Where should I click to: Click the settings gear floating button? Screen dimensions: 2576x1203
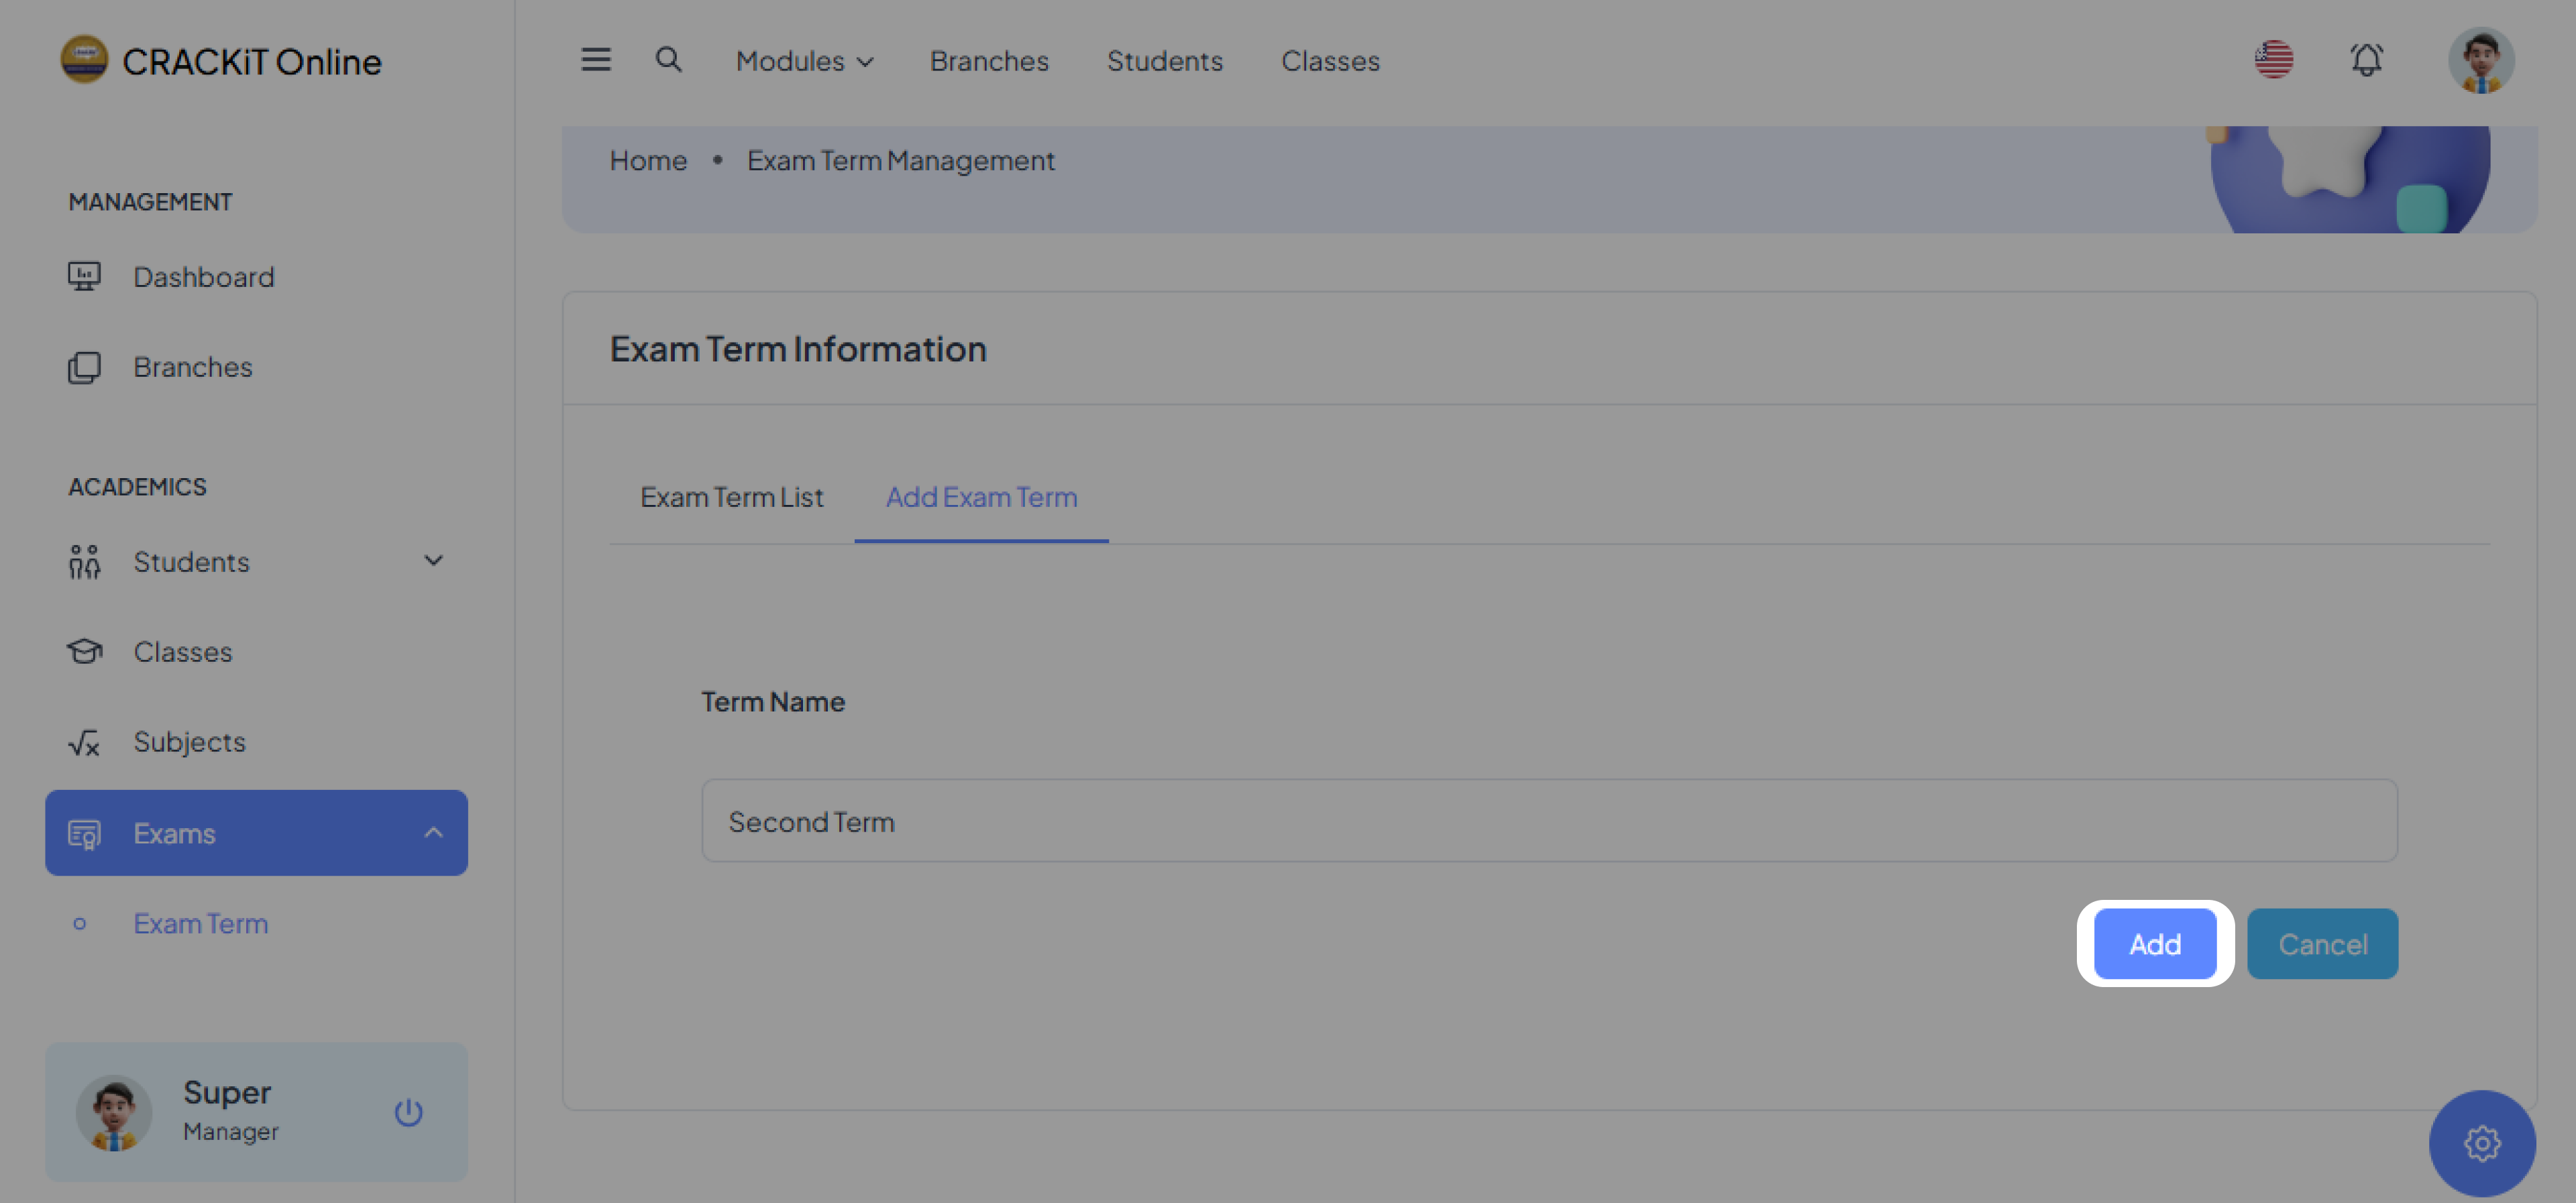(x=2481, y=1142)
